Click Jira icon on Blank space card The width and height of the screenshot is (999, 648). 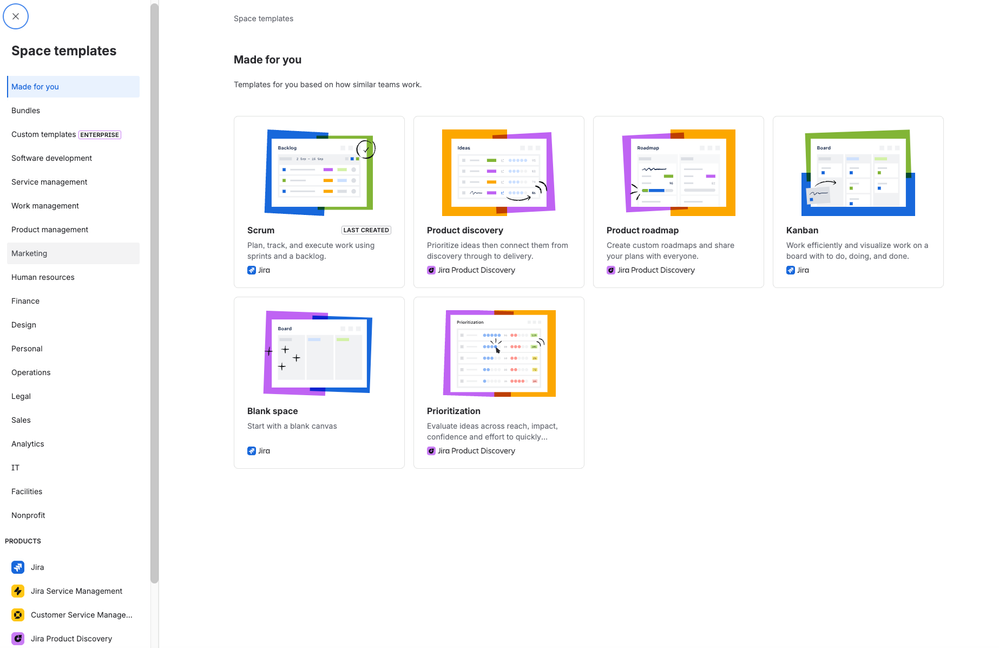(252, 450)
